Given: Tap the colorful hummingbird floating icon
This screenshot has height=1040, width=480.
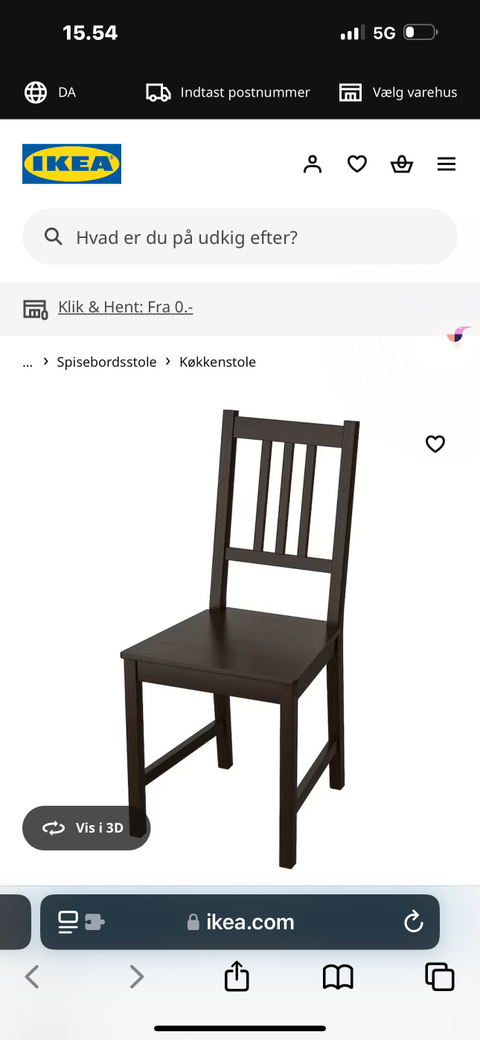Looking at the screenshot, I should click(458, 337).
